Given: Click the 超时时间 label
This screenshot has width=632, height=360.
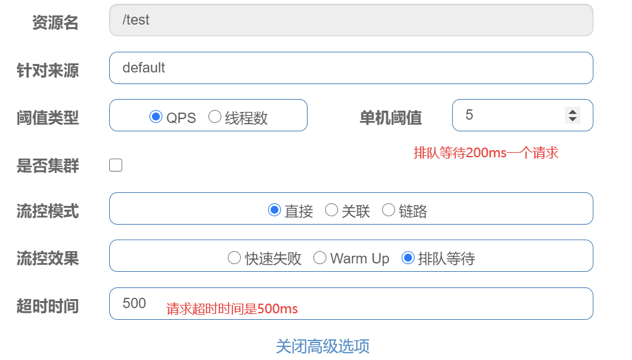Looking at the screenshot, I should point(48,306).
